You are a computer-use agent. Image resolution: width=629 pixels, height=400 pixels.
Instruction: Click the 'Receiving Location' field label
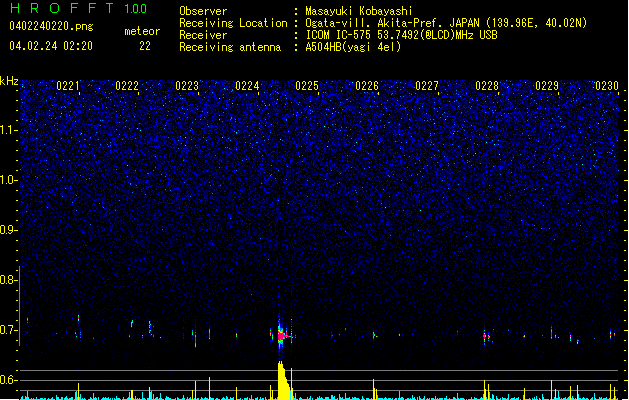click(x=233, y=23)
